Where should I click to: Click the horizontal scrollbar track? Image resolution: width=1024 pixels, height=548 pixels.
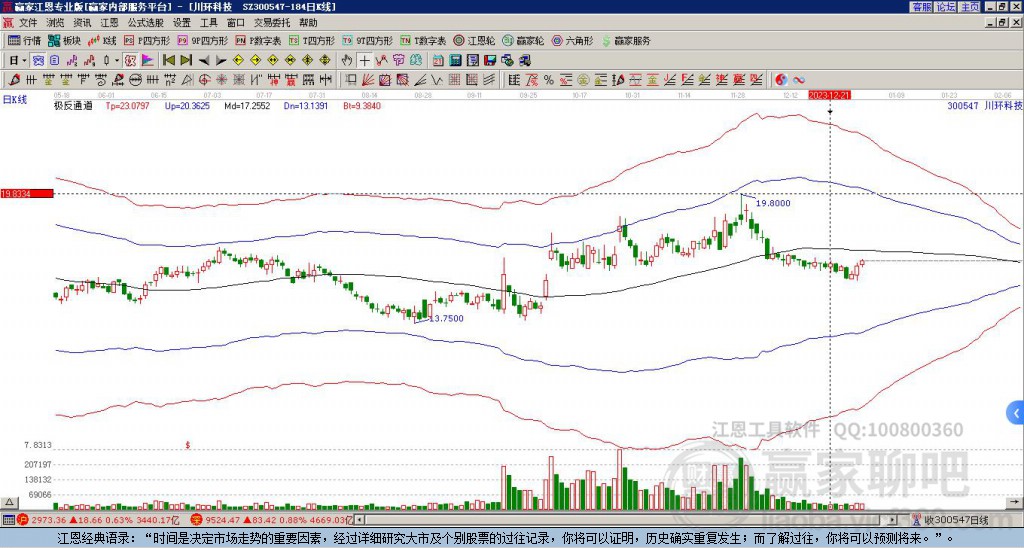click(626, 520)
